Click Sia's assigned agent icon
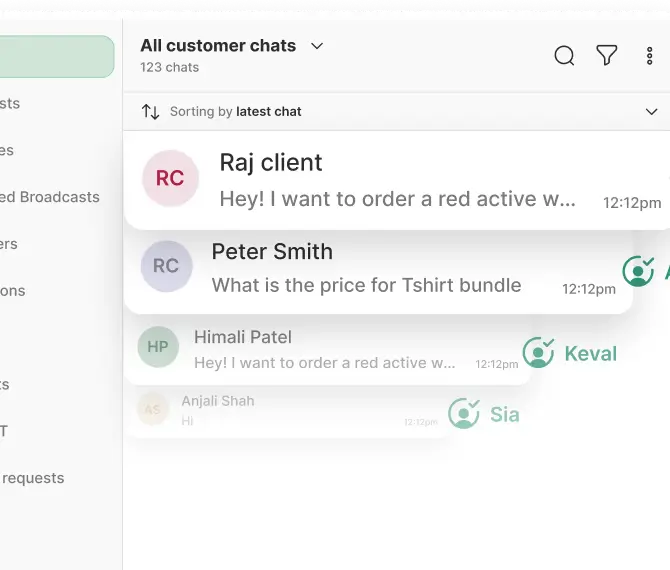 click(x=463, y=414)
